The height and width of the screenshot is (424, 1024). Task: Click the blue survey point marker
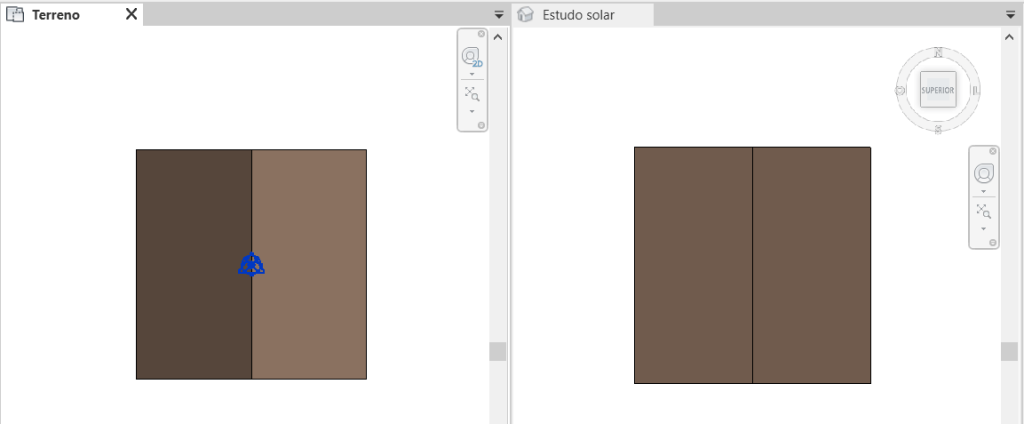pyautogui.click(x=251, y=265)
